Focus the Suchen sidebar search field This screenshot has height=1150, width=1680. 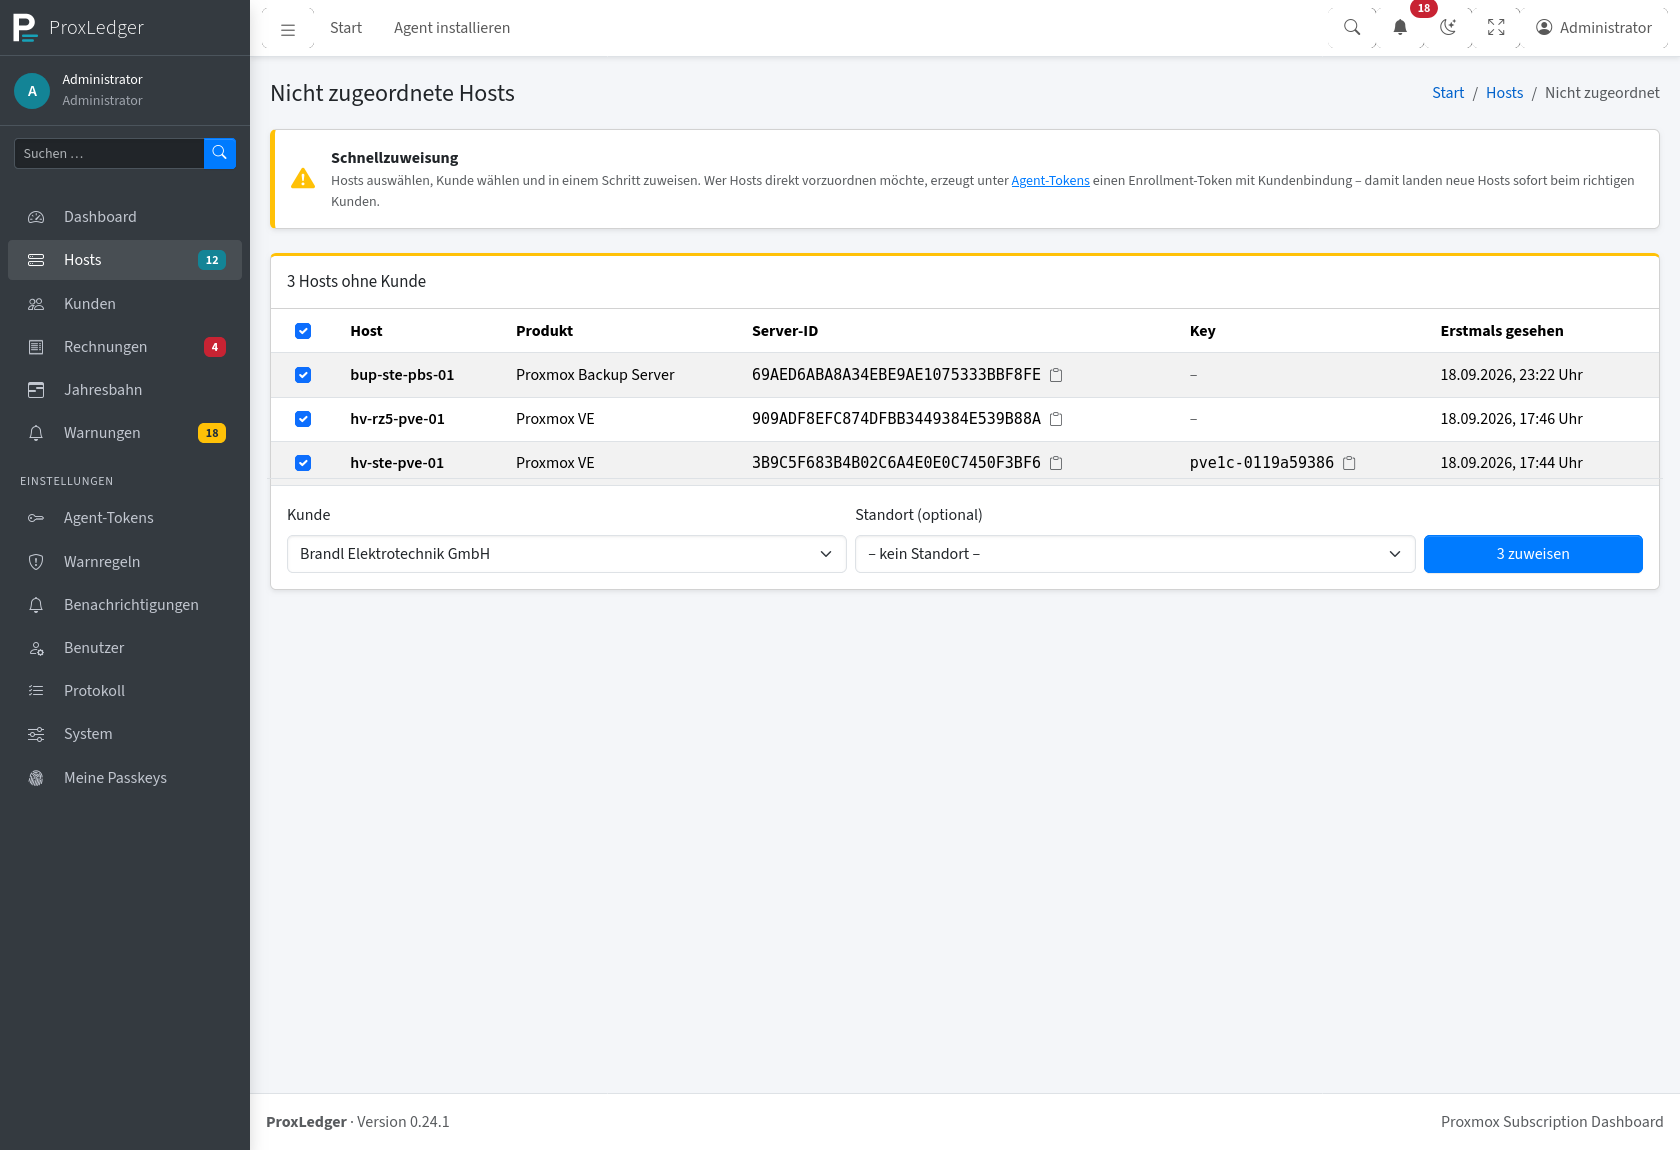[109, 153]
